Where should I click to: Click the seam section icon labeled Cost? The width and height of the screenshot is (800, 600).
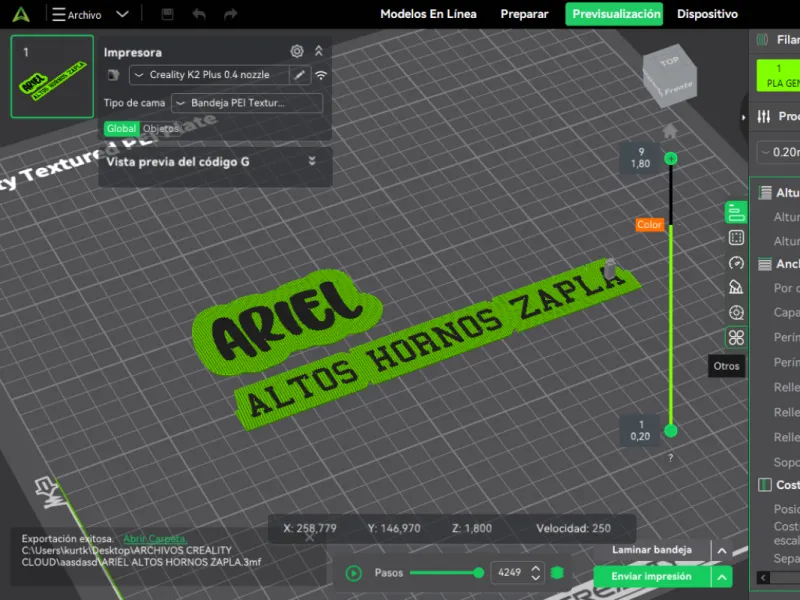click(x=764, y=485)
